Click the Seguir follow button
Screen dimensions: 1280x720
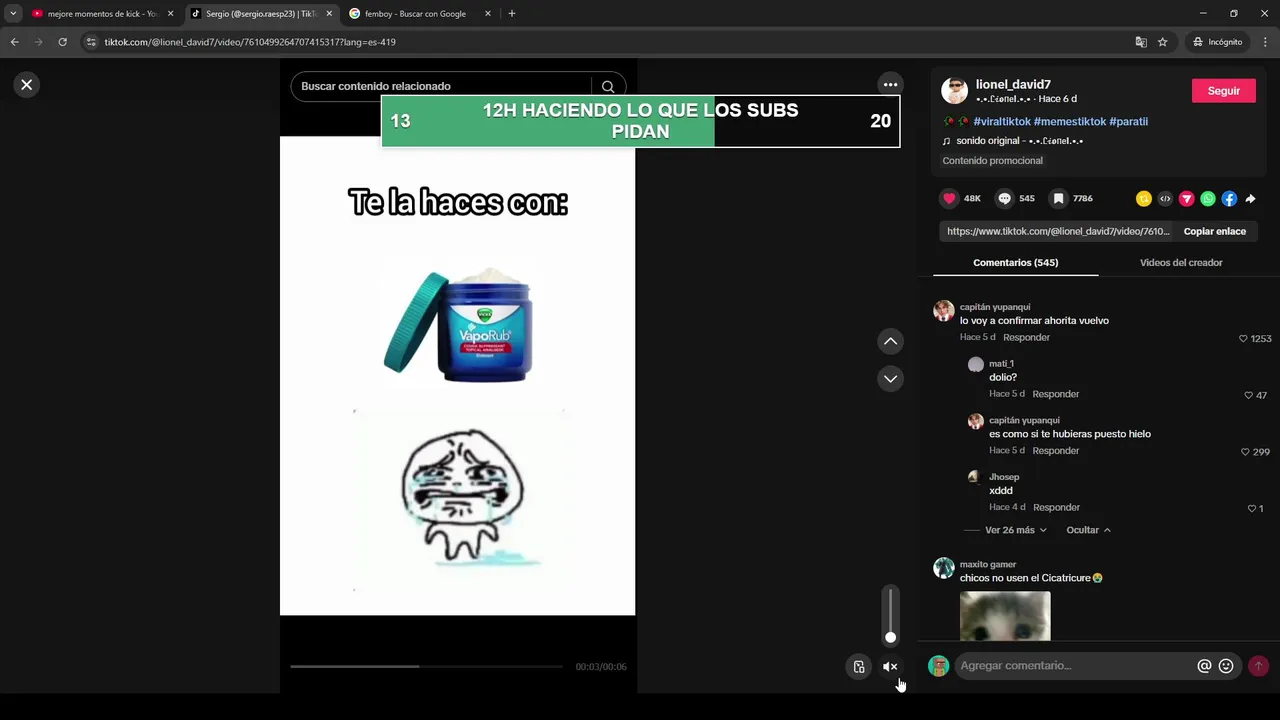(x=1224, y=91)
